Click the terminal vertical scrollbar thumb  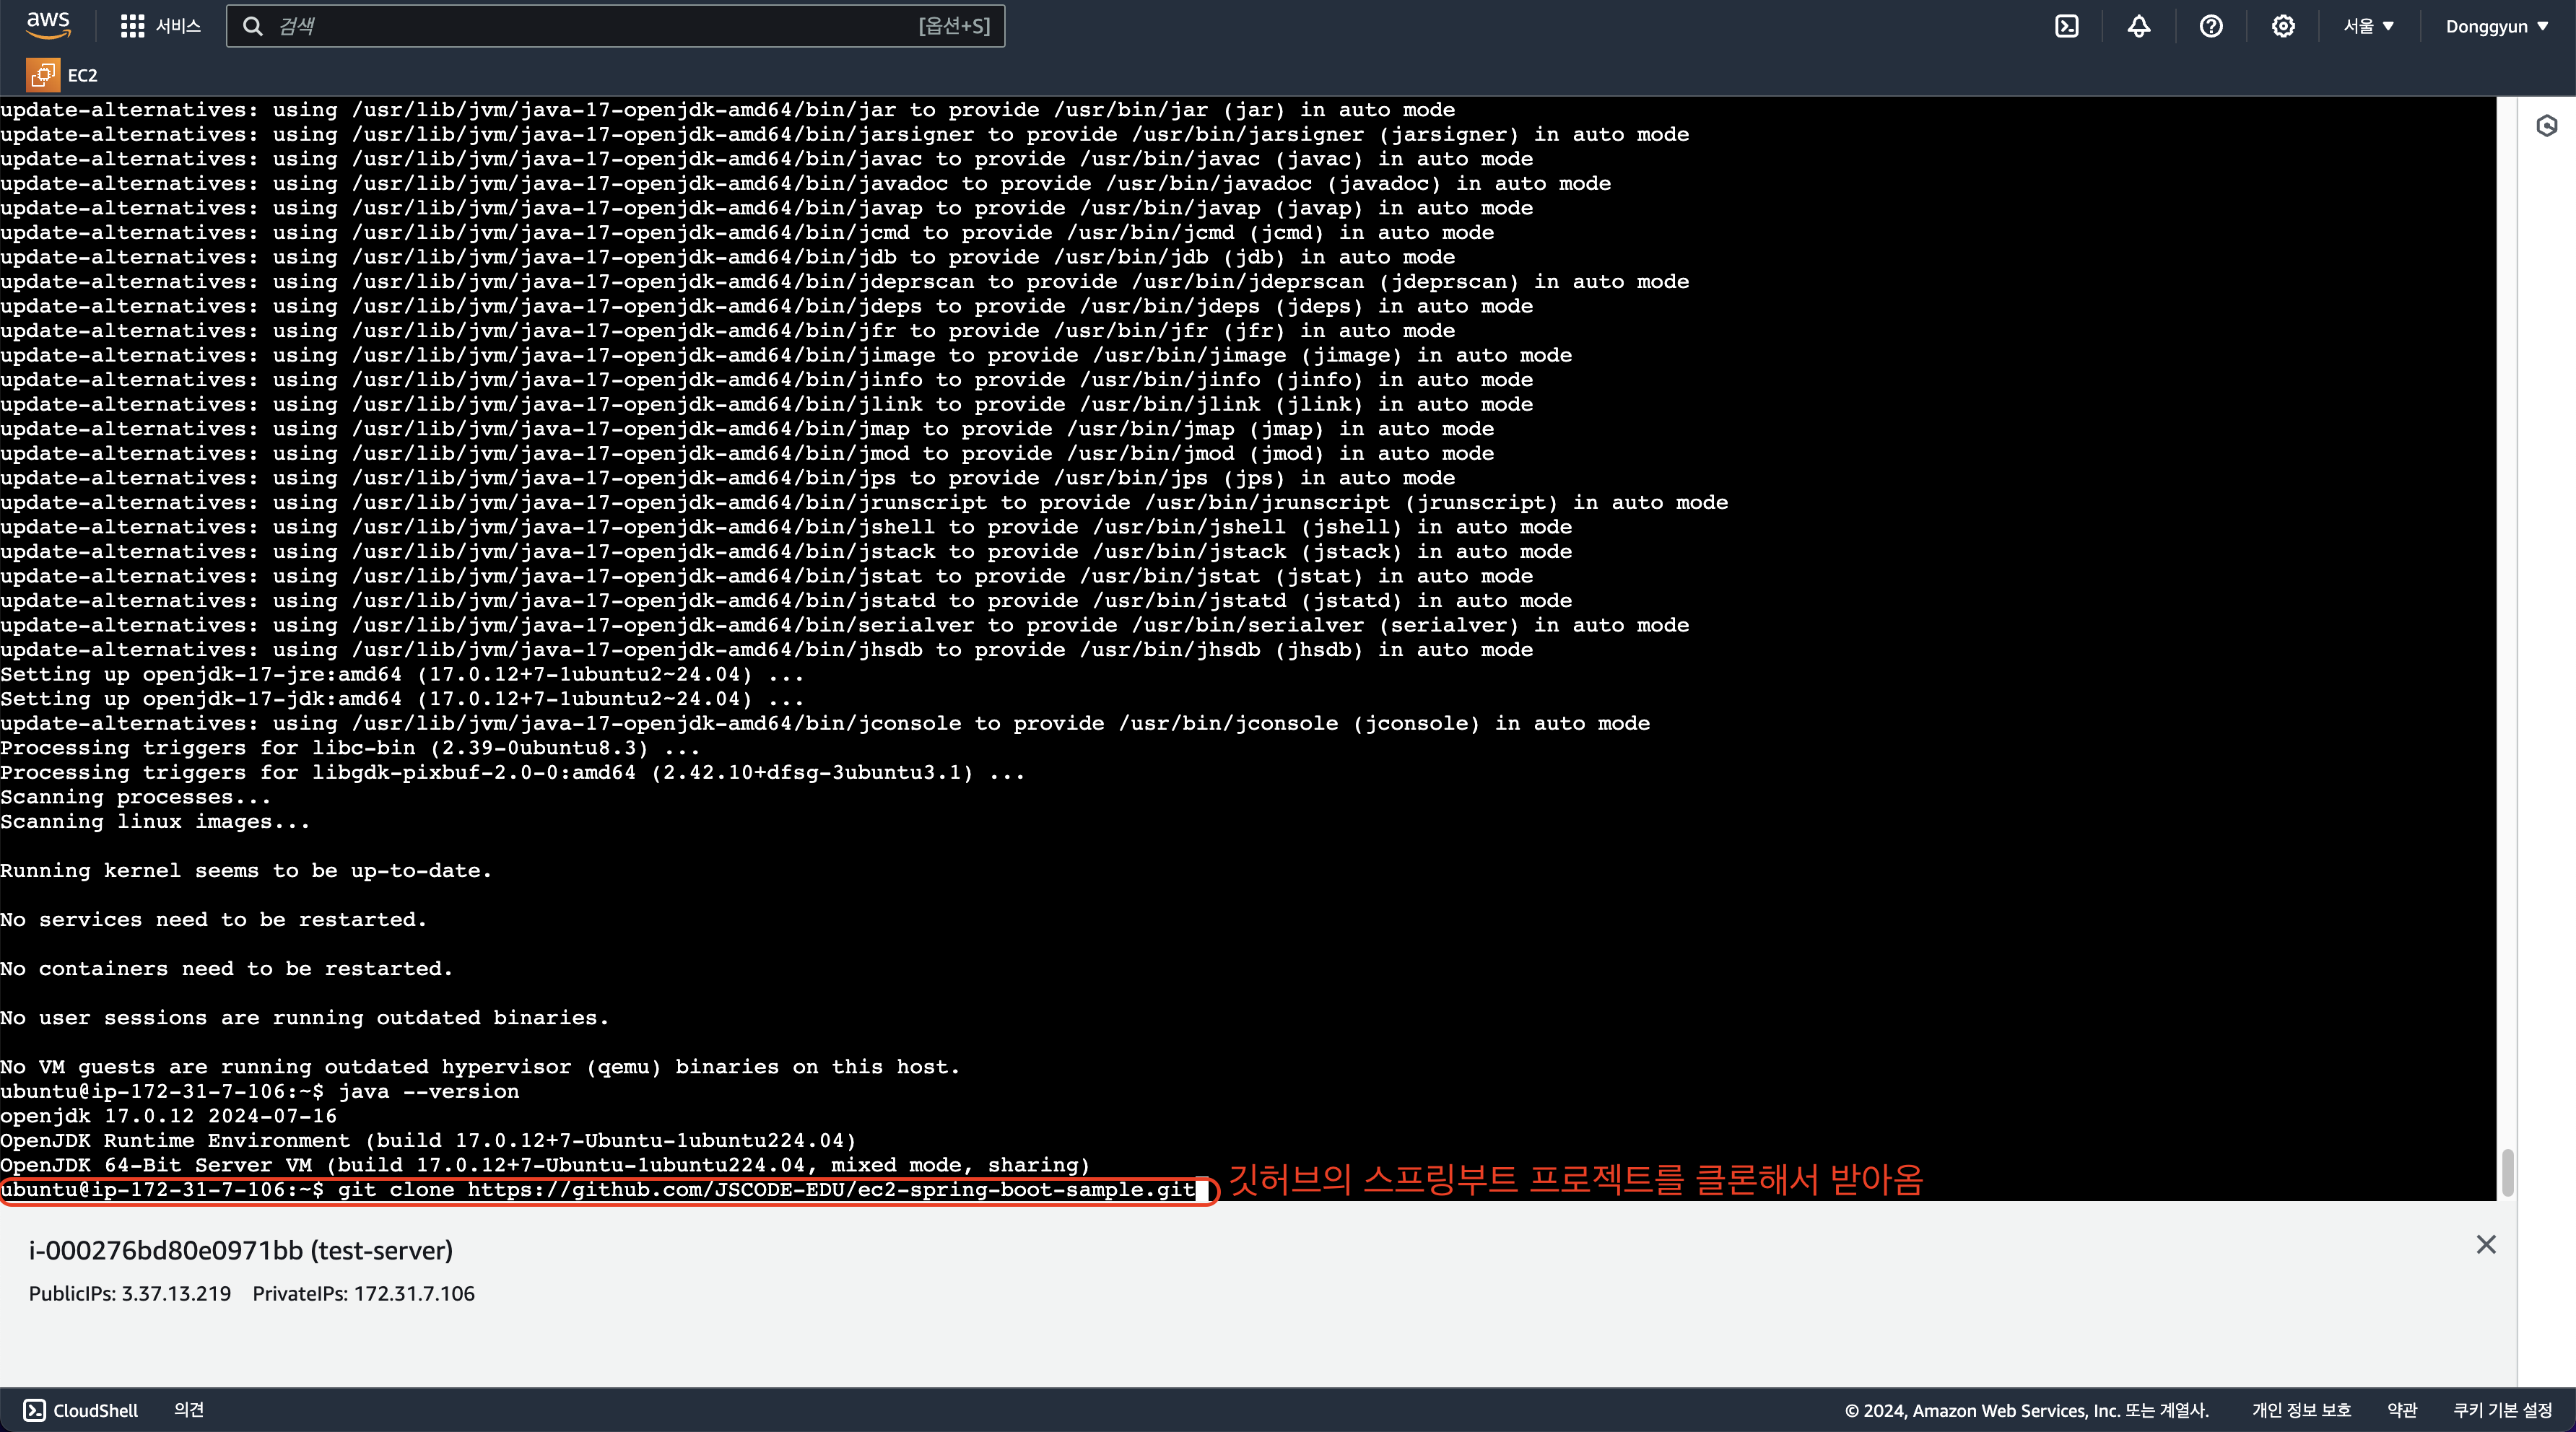[2507, 1172]
